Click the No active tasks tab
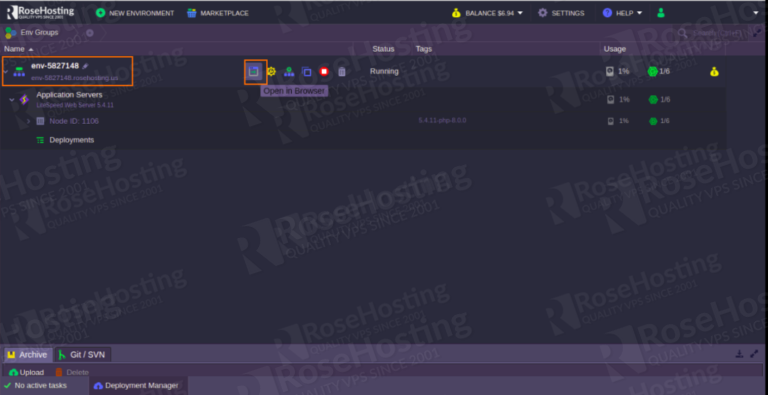768x395 pixels. tap(35, 386)
